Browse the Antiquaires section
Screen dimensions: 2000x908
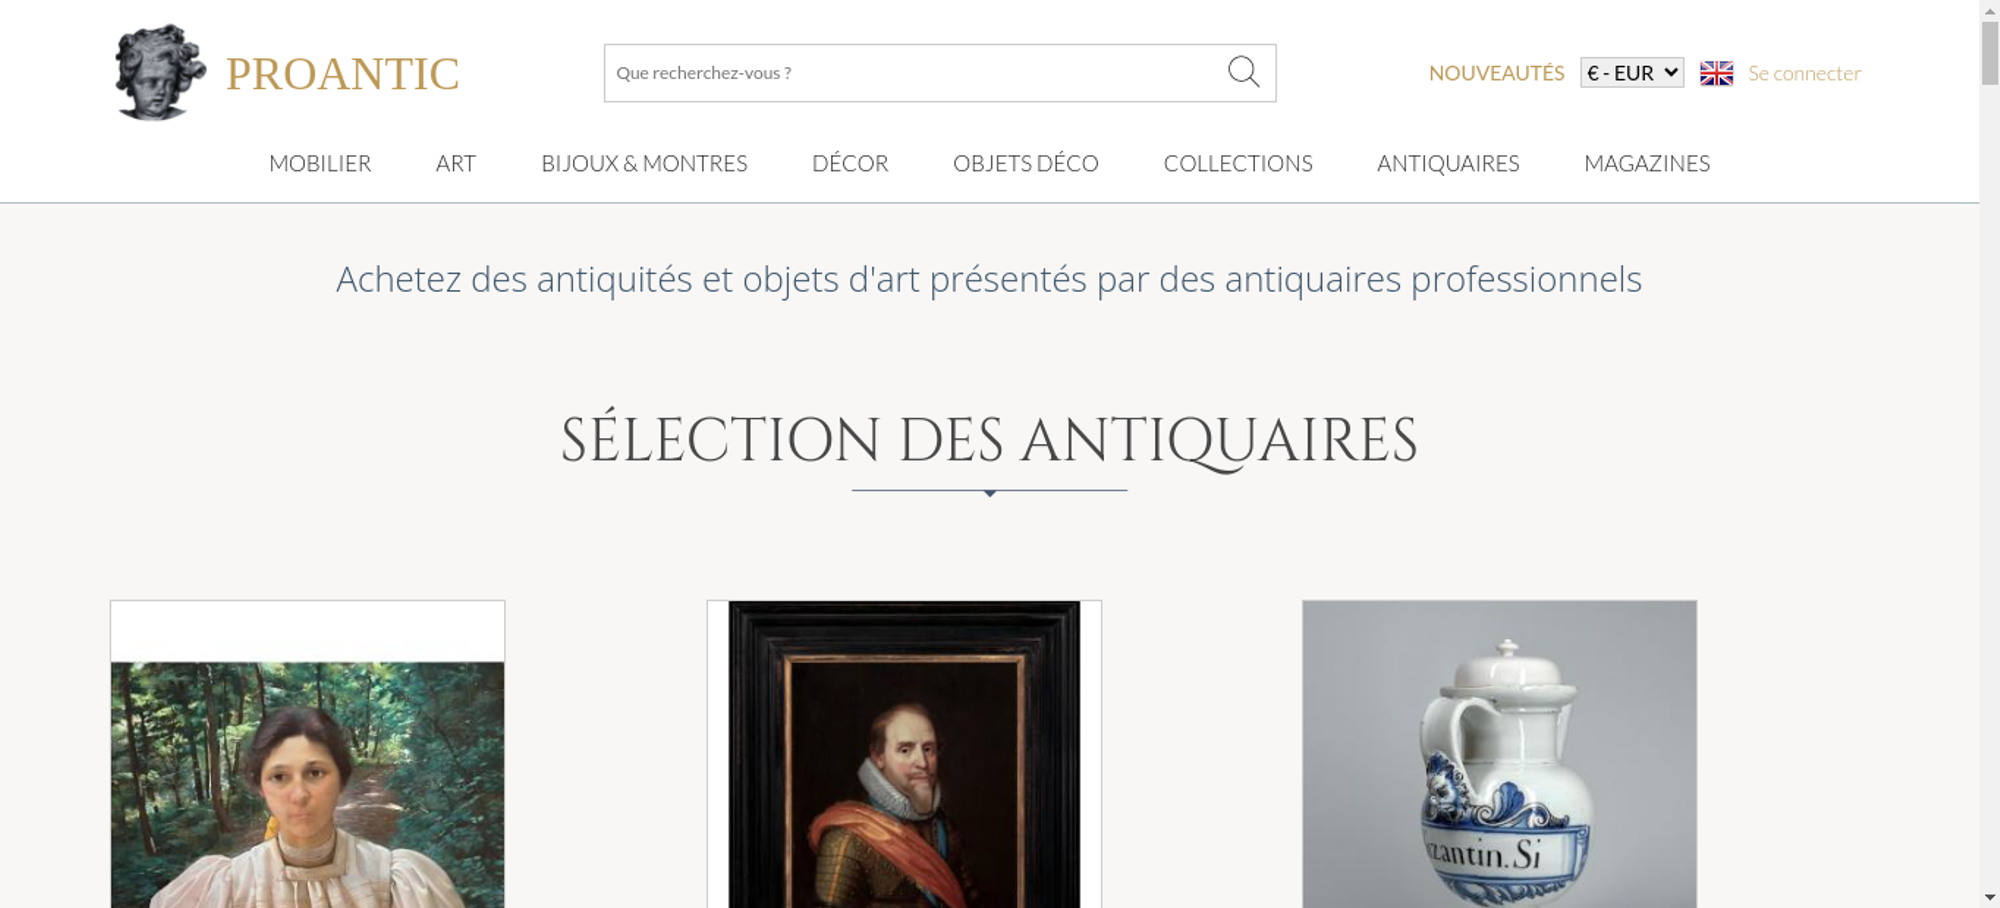(1448, 163)
